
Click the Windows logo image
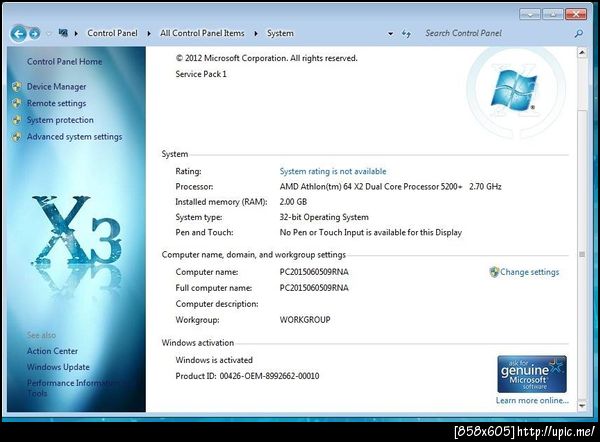[x=514, y=90]
